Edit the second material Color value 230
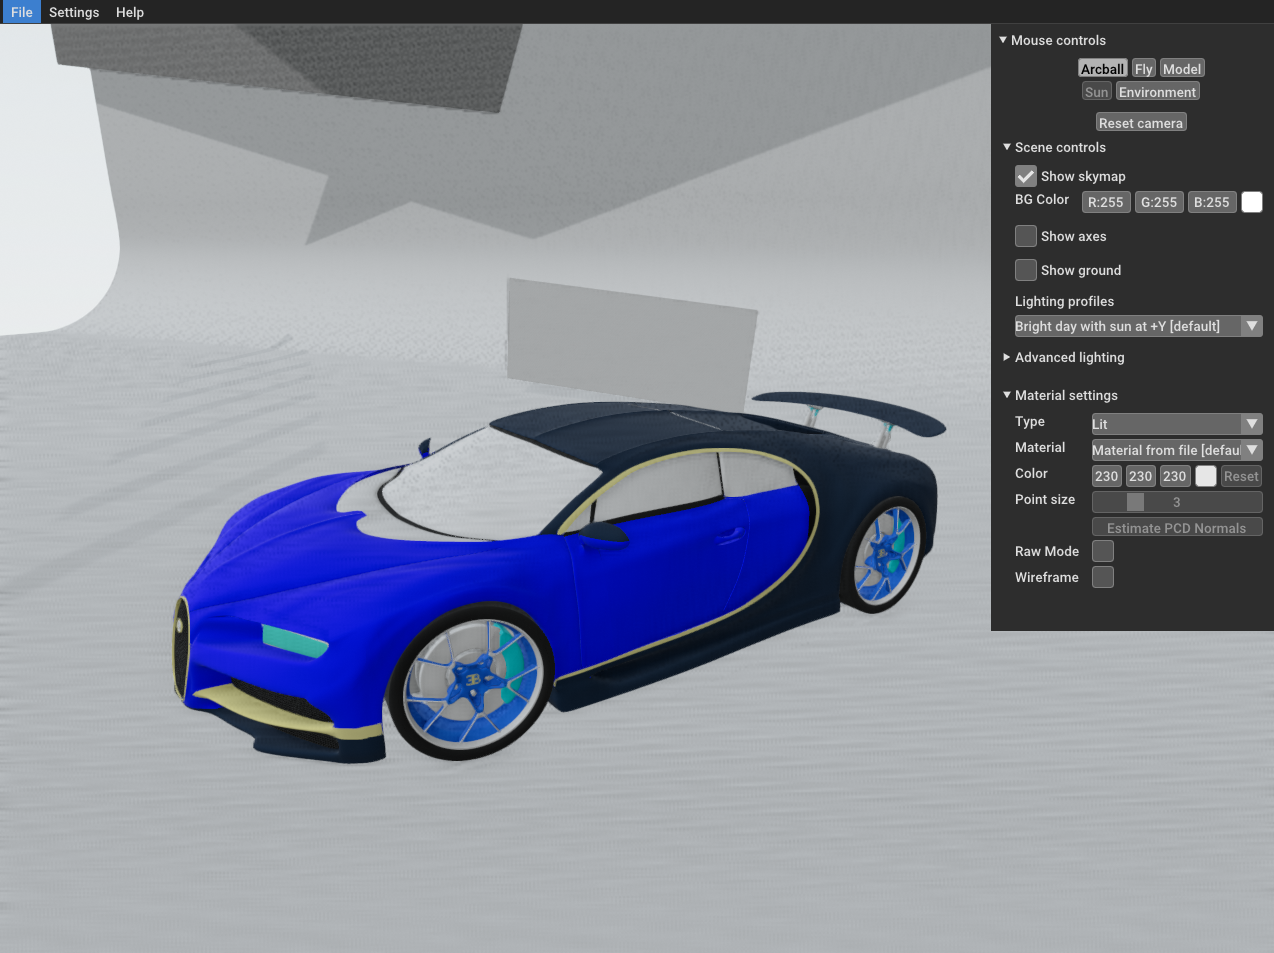 (x=1141, y=476)
